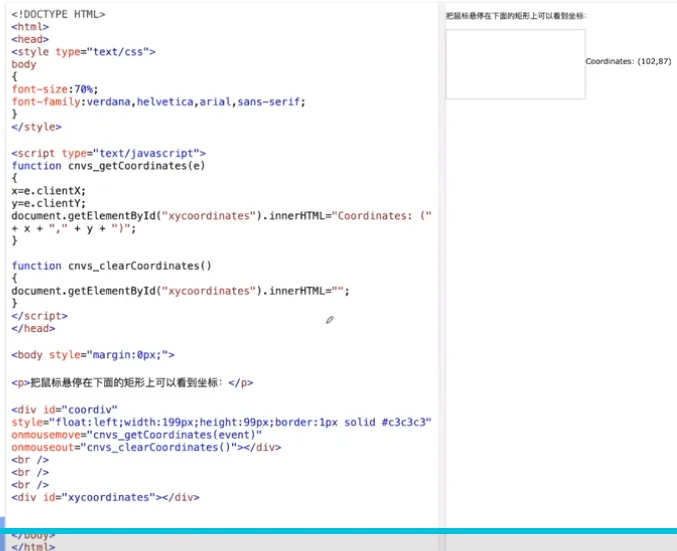This screenshot has height=551, width=677.
Task: Click the font-family declaration line
Action: (158, 102)
